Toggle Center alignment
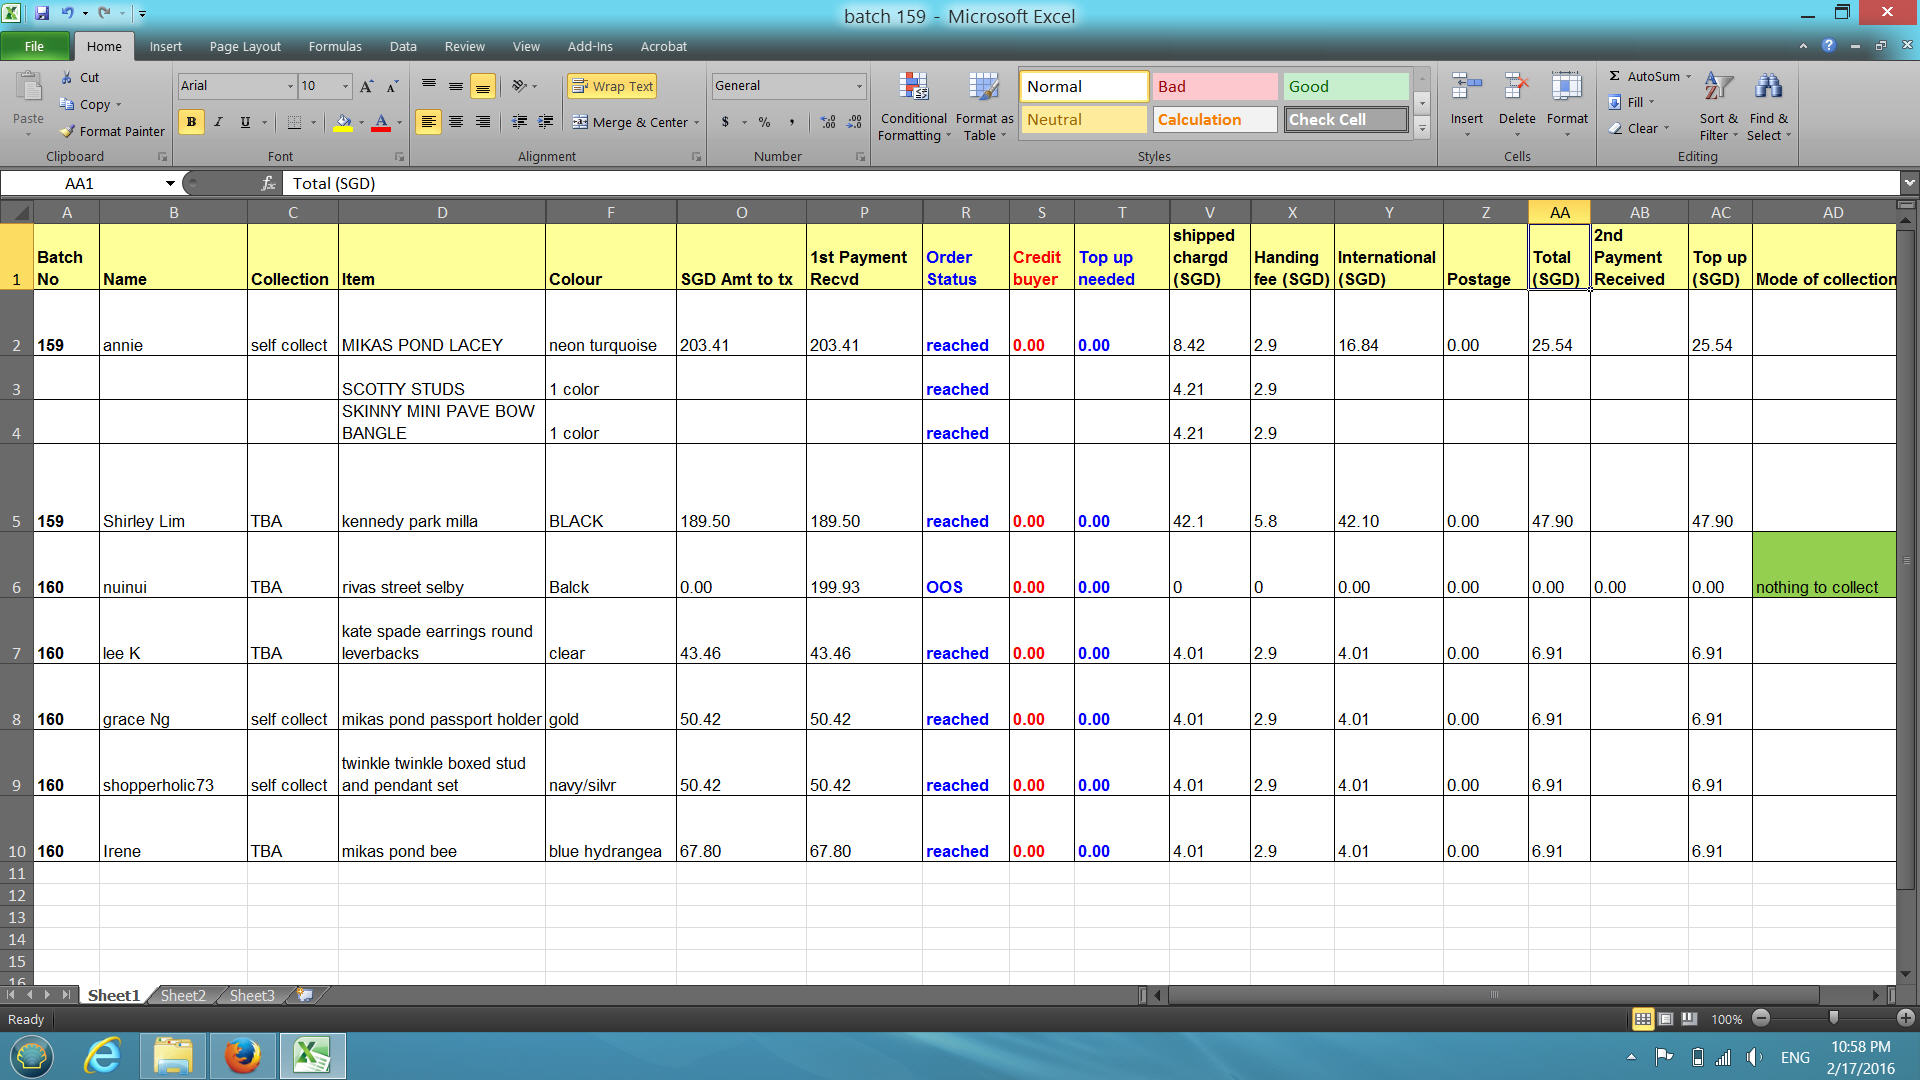Image resolution: width=1920 pixels, height=1080 pixels. pyautogui.click(x=455, y=122)
